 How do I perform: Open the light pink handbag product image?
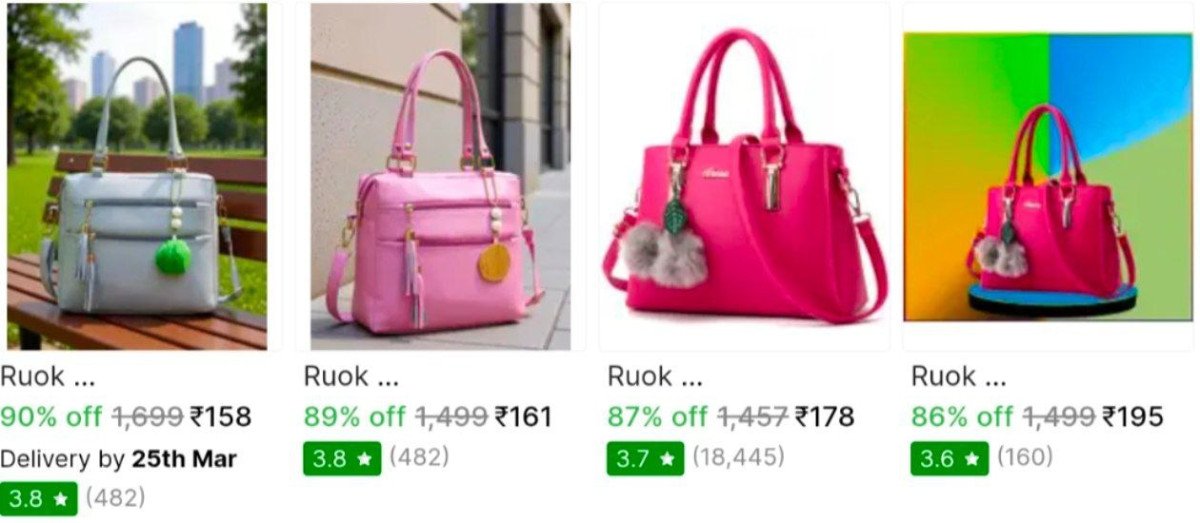point(440,176)
